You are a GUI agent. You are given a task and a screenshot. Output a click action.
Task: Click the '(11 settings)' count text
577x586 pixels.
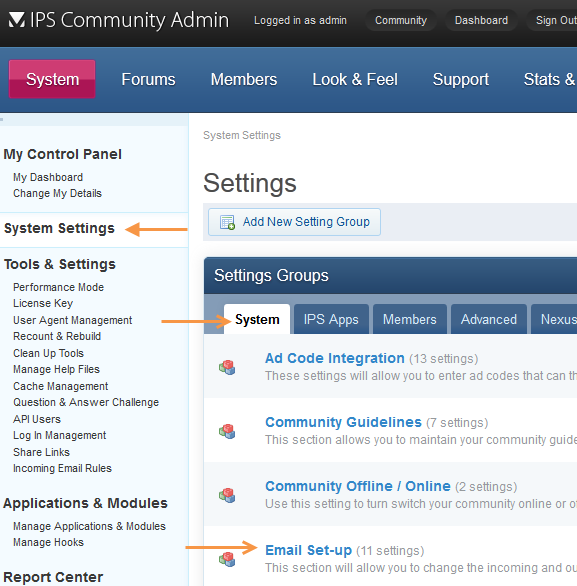390,551
